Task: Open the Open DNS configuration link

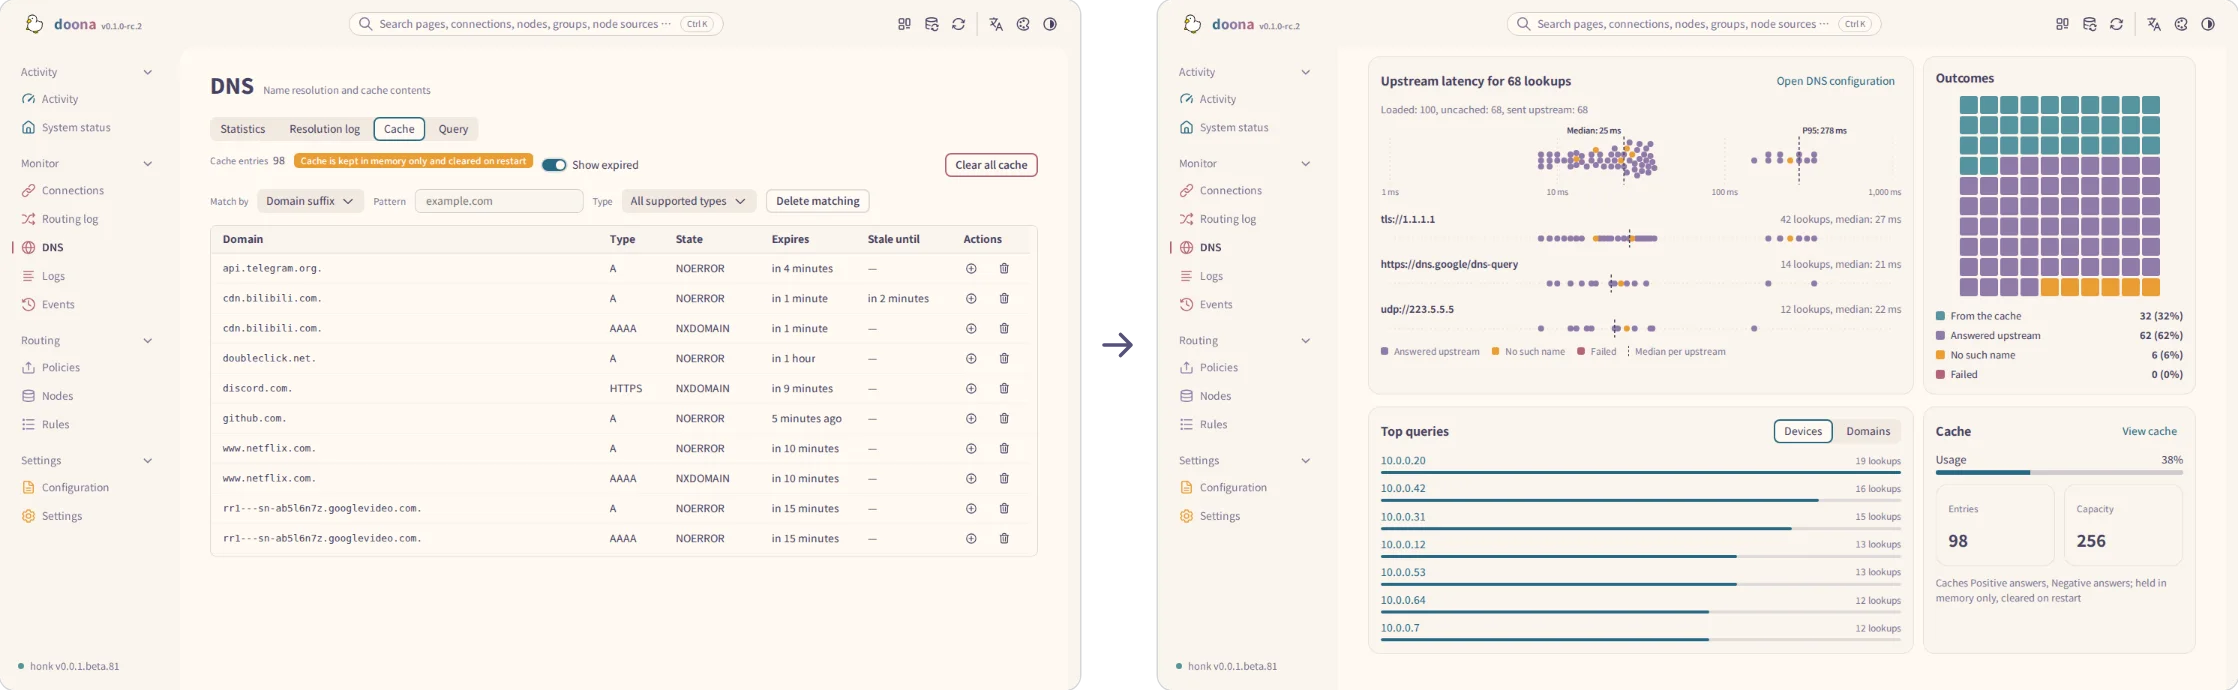Action: pos(1835,81)
